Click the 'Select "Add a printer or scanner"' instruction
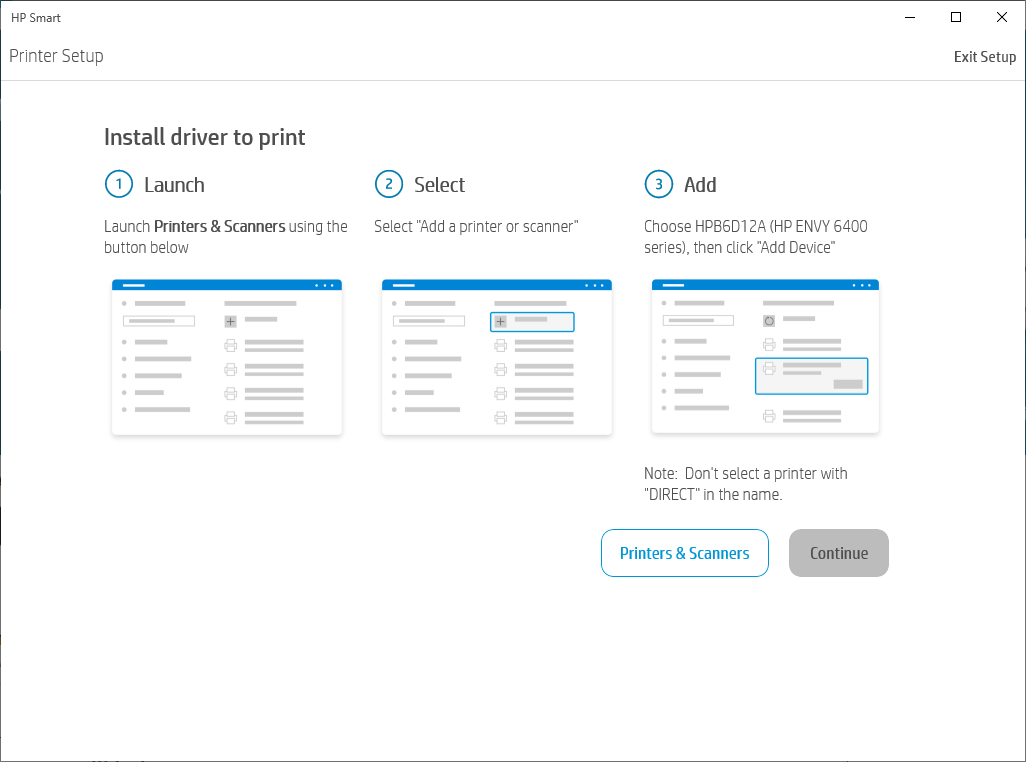The width and height of the screenshot is (1026, 762). click(x=476, y=226)
